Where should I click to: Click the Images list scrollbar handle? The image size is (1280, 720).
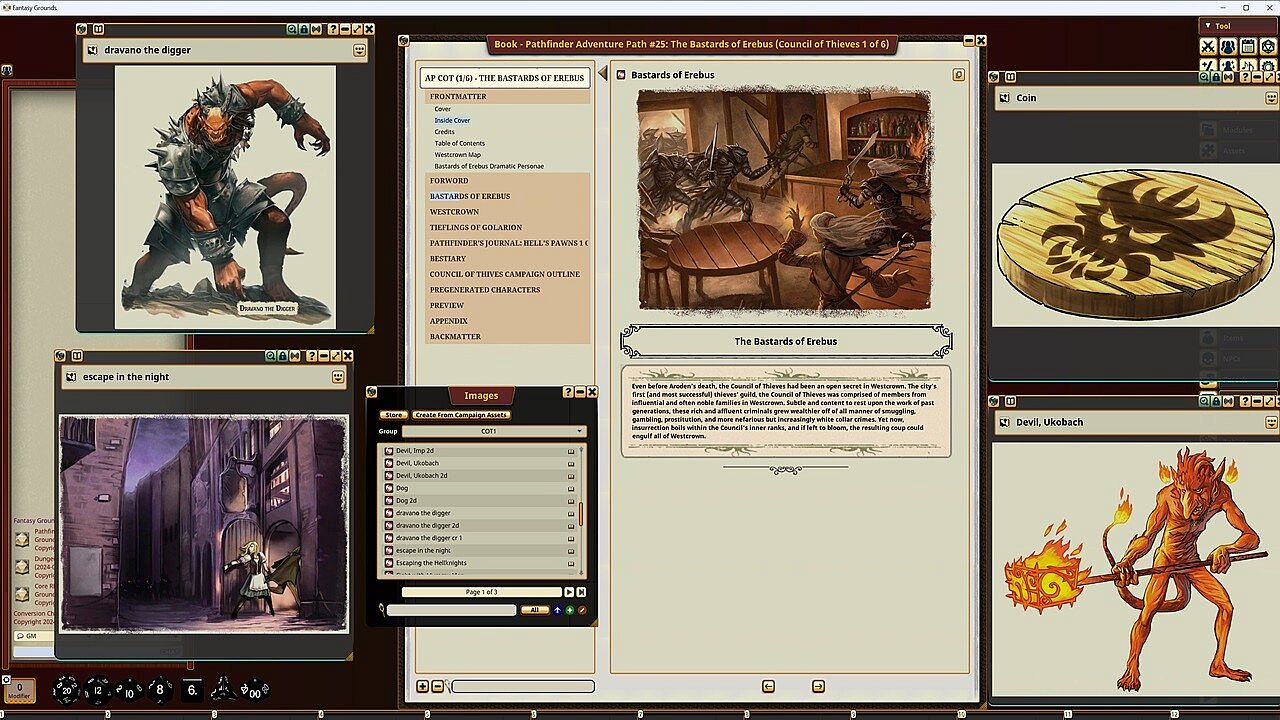[x=581, y=514]
